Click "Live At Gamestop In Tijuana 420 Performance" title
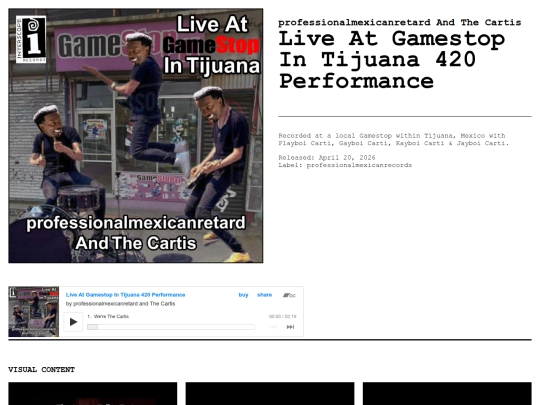The height and width of the screenshot is (405, 540). [392, 60]
